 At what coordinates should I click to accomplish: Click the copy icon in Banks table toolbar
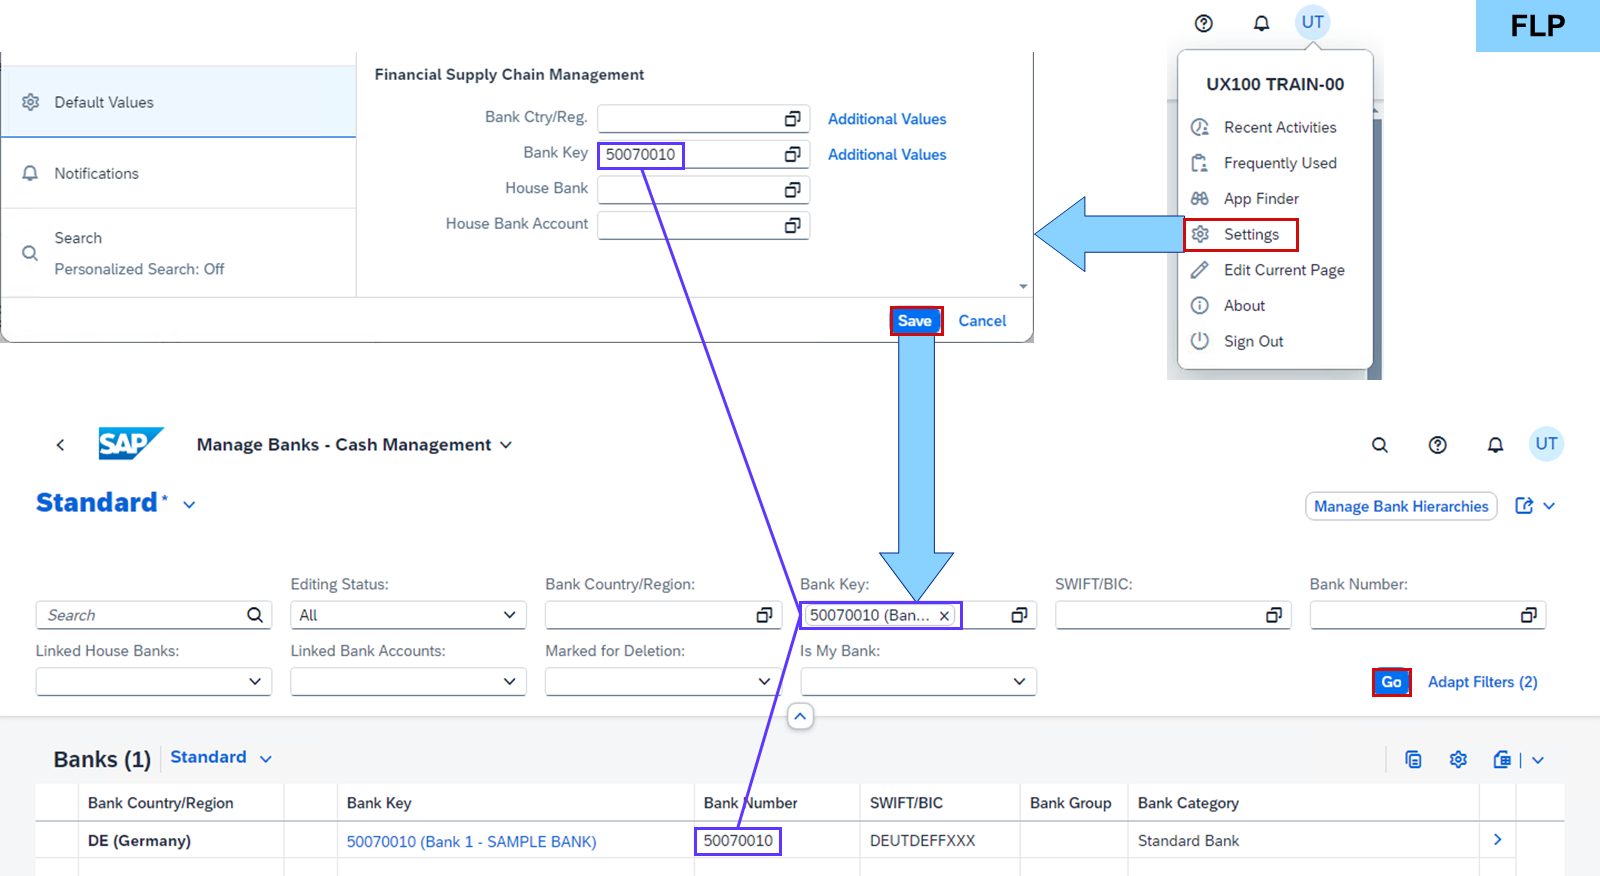(x=1413, y=760)
